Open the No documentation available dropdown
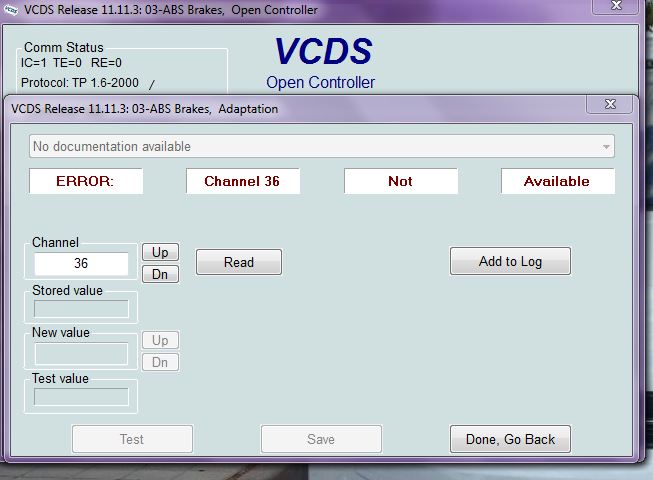Image resolution: width=653 pixels, height=480 pixels. click(x=322, y=146)
